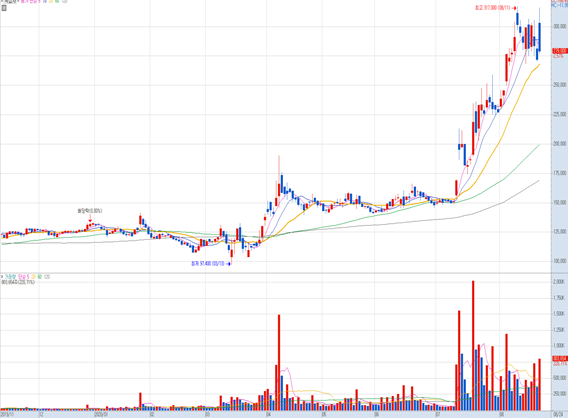
Task: Click the 1,750K volume axis label
Action: [x=559, y=298]
